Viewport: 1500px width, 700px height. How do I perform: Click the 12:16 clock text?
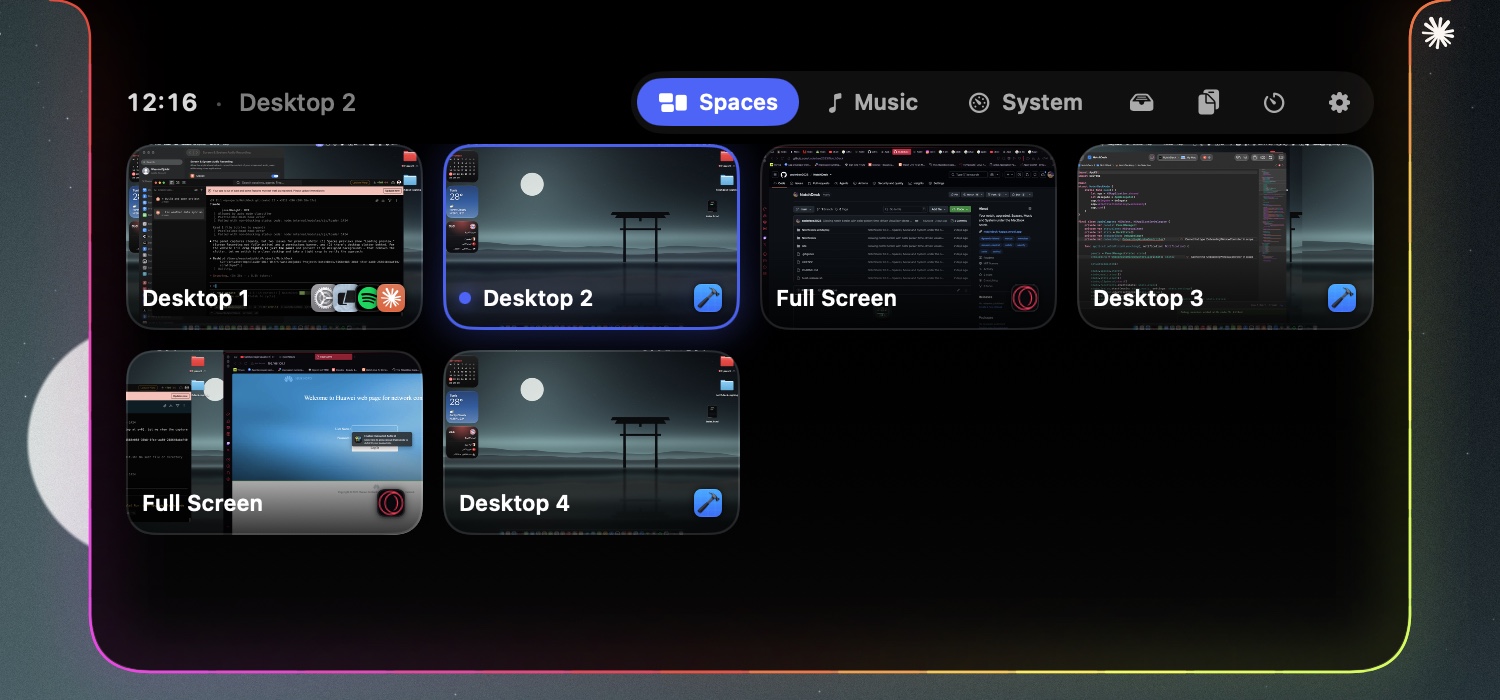162,102
